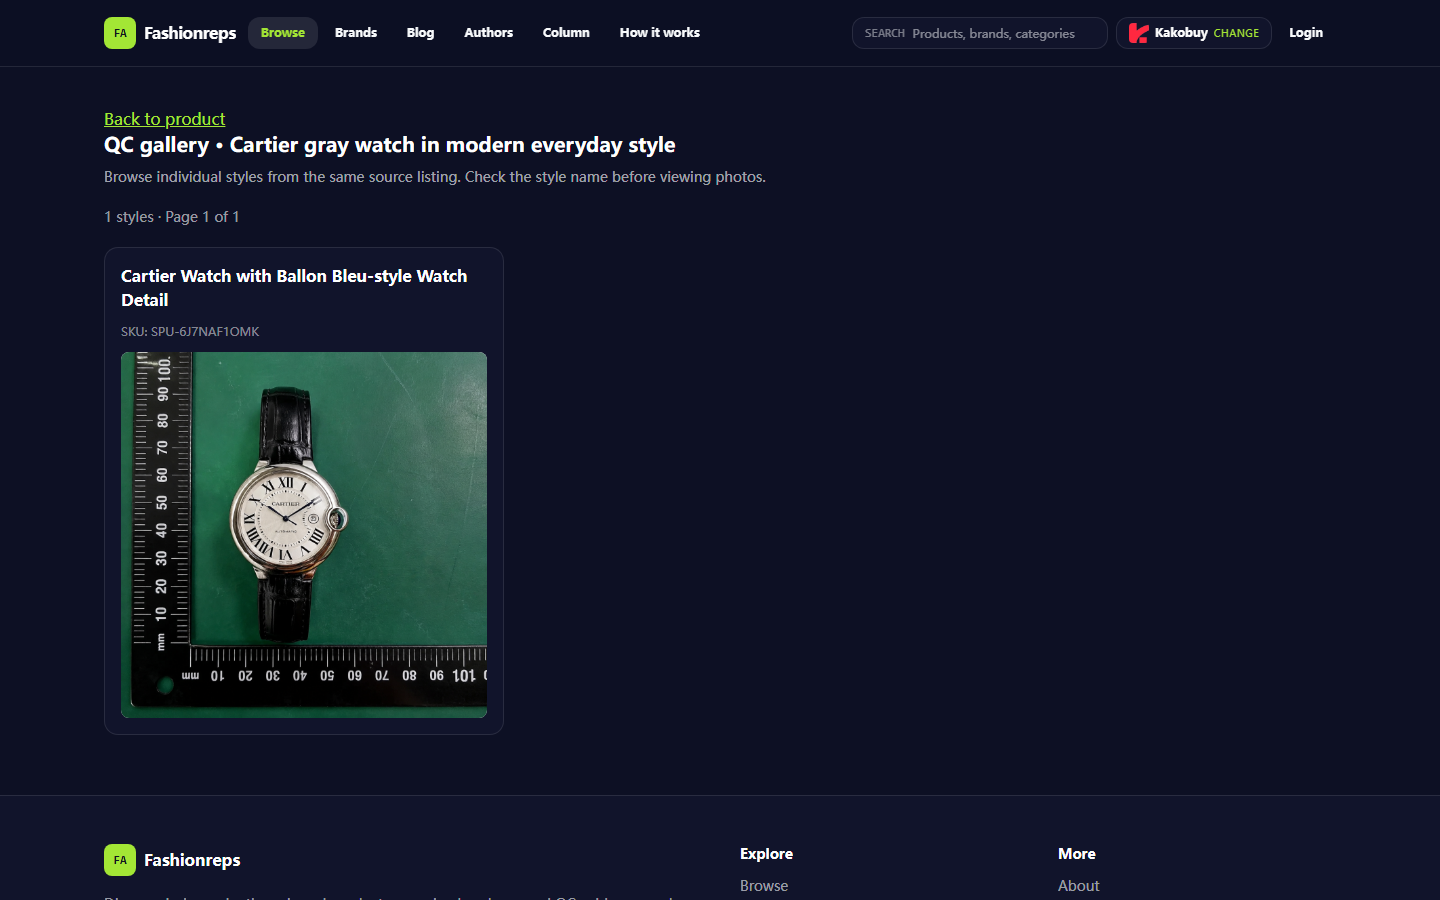Click CHANGE to switch the agent
The width and height of the screenshot is (1440, 900).
(x=1236, y=33)
